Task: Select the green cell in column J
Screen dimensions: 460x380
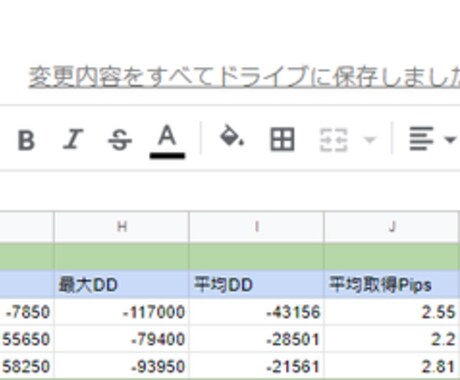Action: [392, 257]
